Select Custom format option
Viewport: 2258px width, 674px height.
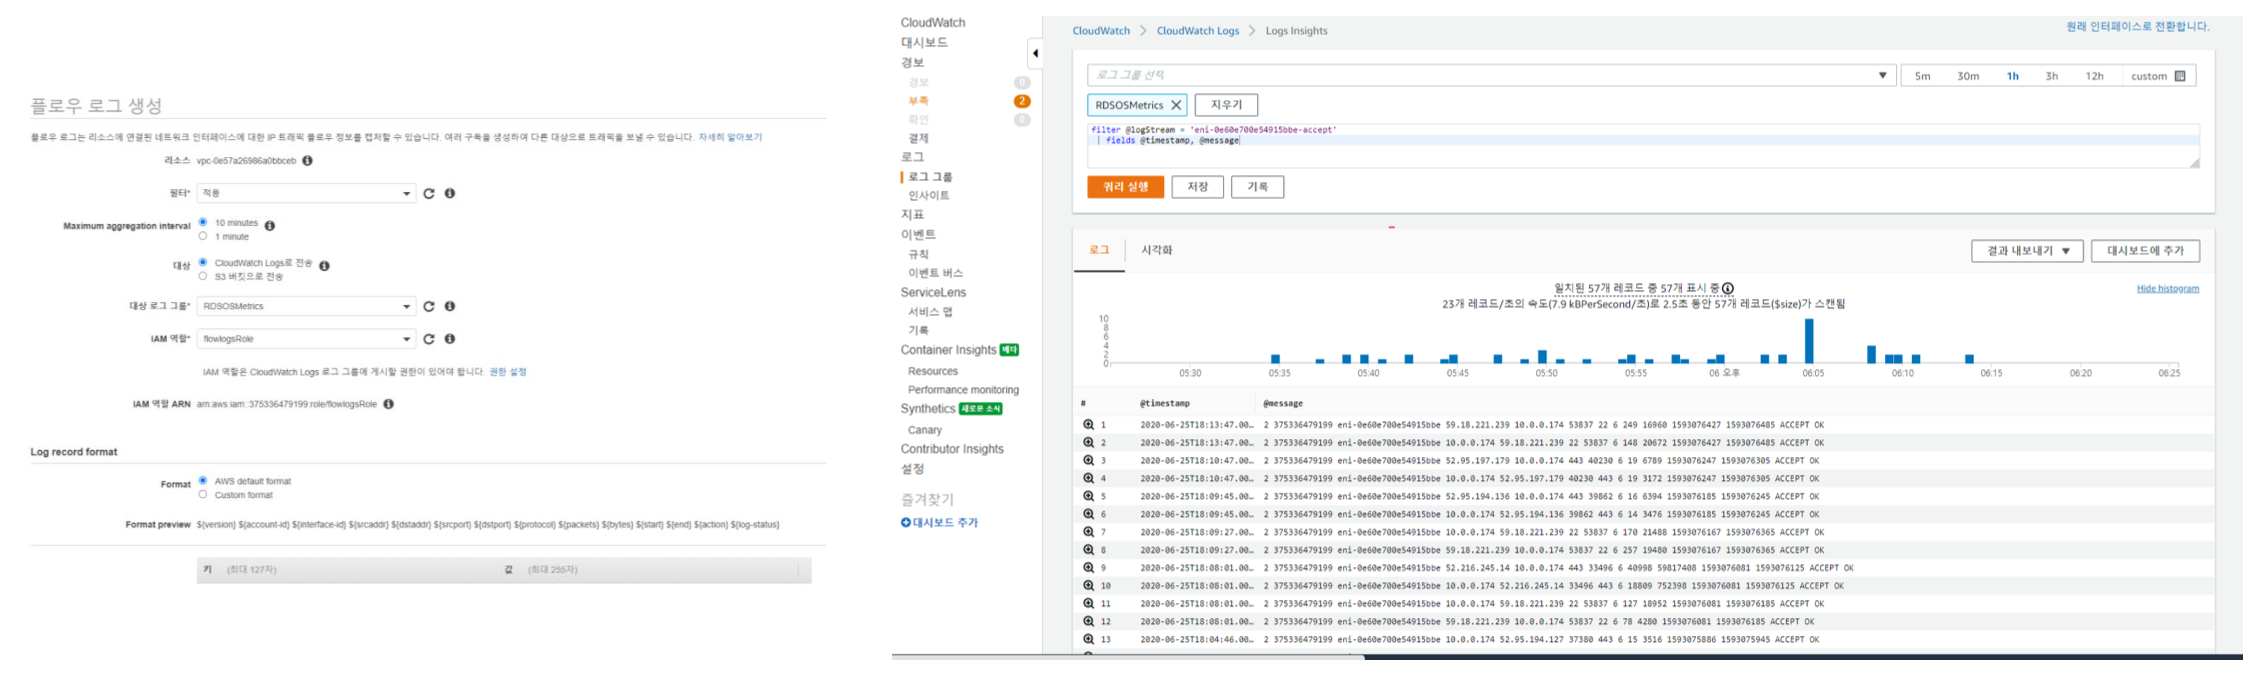[203, 494]
